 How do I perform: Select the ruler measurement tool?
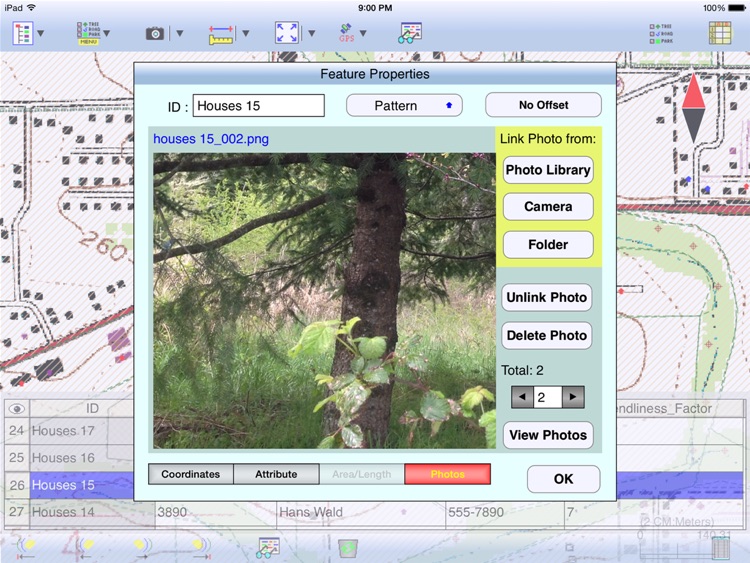tap(221, 34)
